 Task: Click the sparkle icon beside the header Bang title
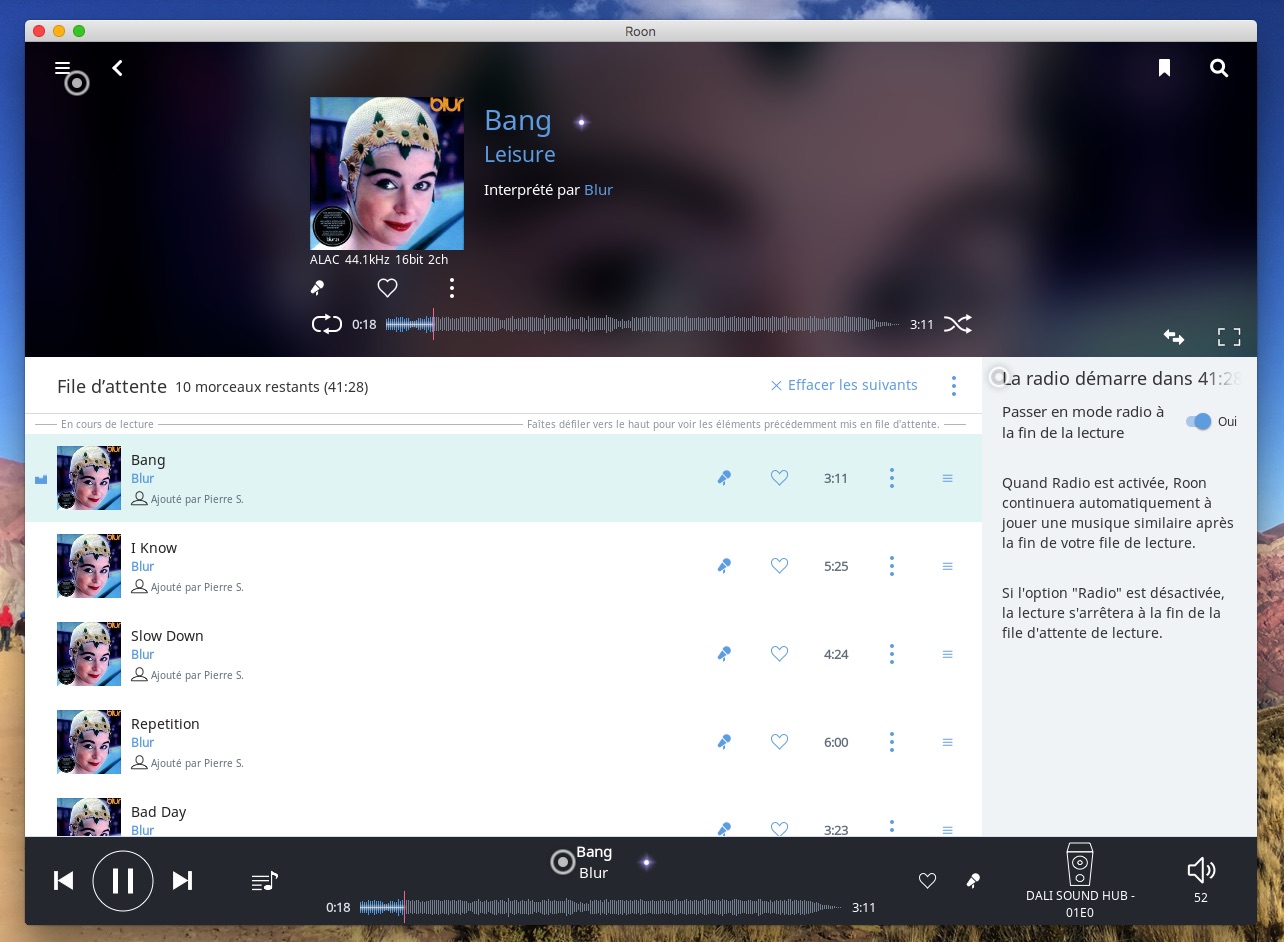click(581, 122)
